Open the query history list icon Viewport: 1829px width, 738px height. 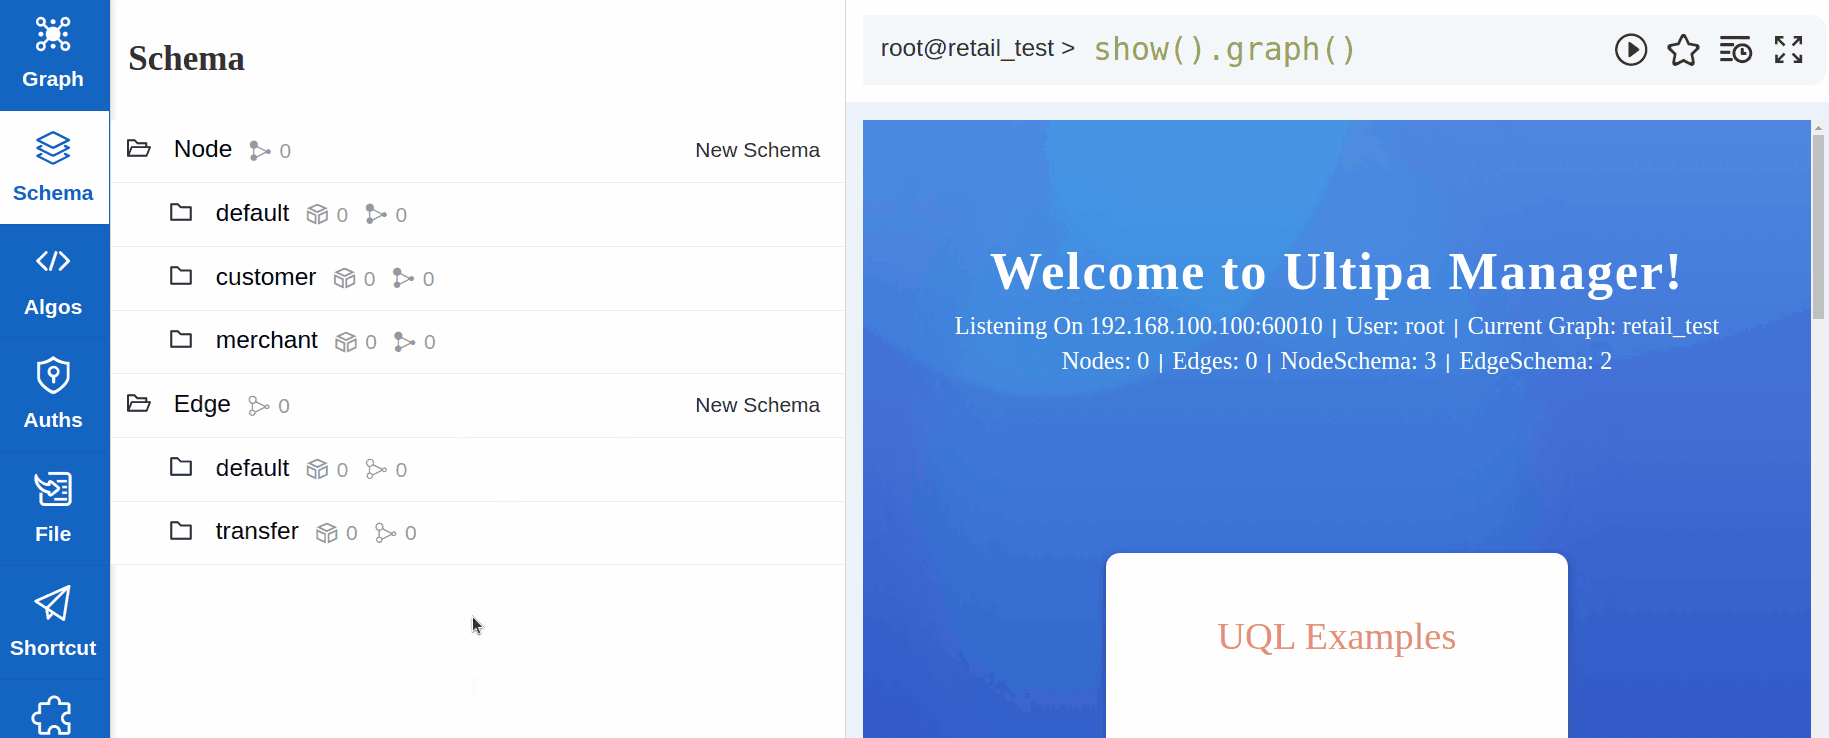[x=1736, y=49]
